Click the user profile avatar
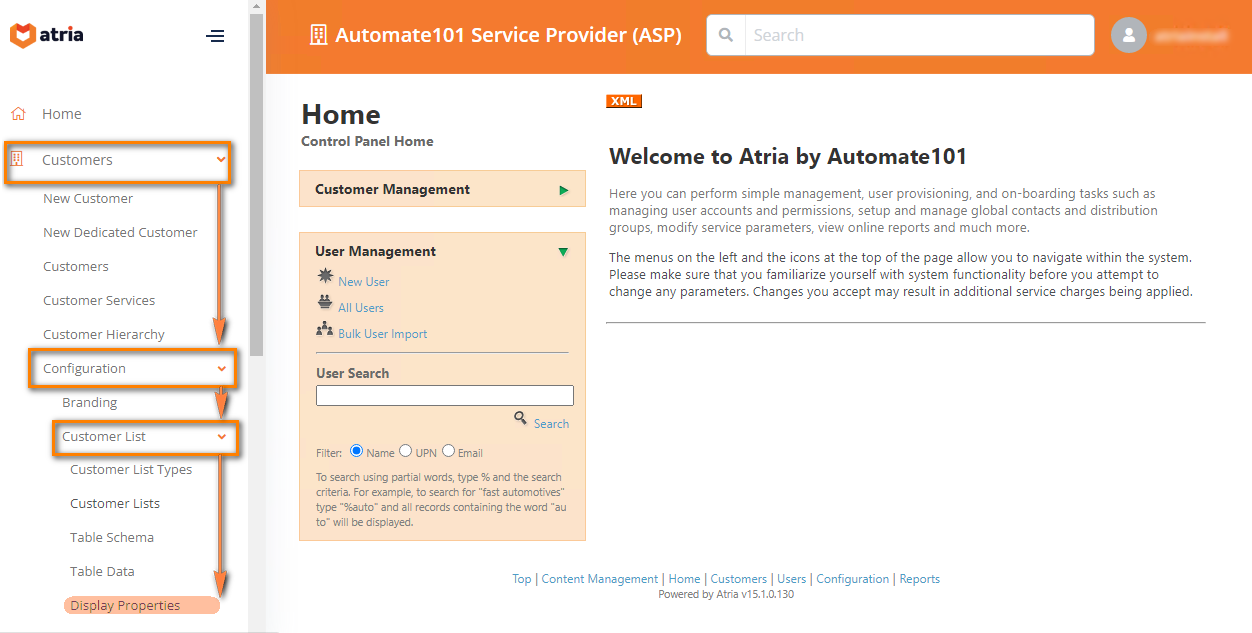This screenshot has width=1252, height=633. click(x=1128, y=35)
